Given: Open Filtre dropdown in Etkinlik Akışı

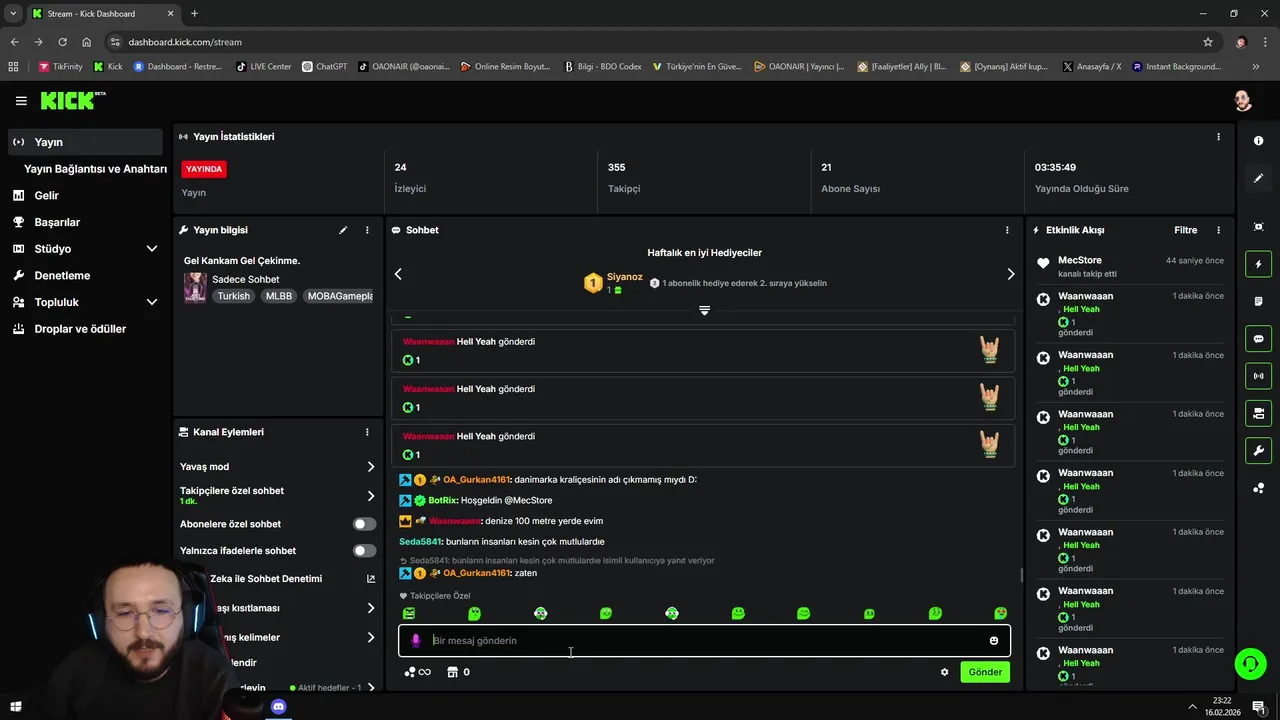Looking at the screenshot, I should 1185,230.
